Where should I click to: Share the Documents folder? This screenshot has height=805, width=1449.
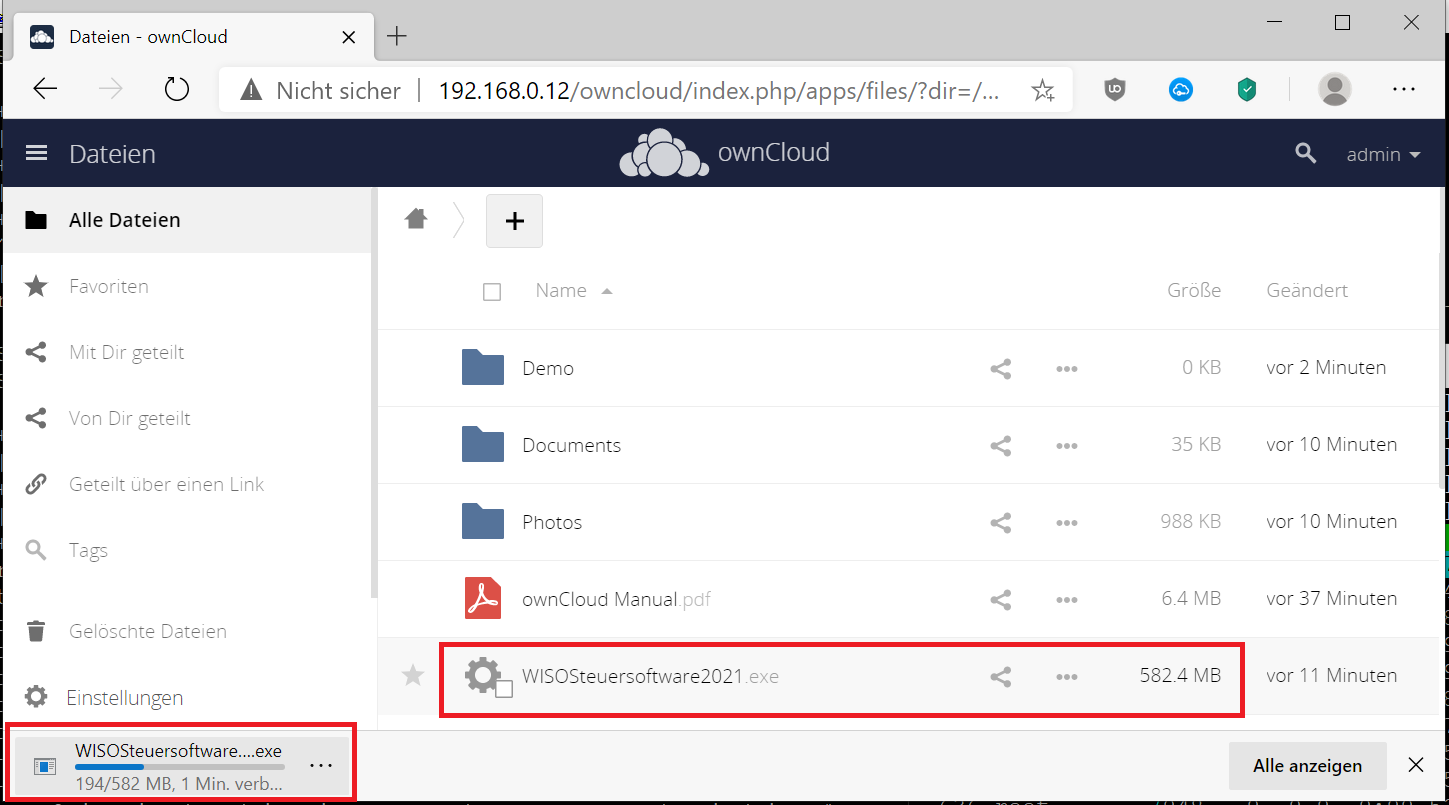[1000, 445]
